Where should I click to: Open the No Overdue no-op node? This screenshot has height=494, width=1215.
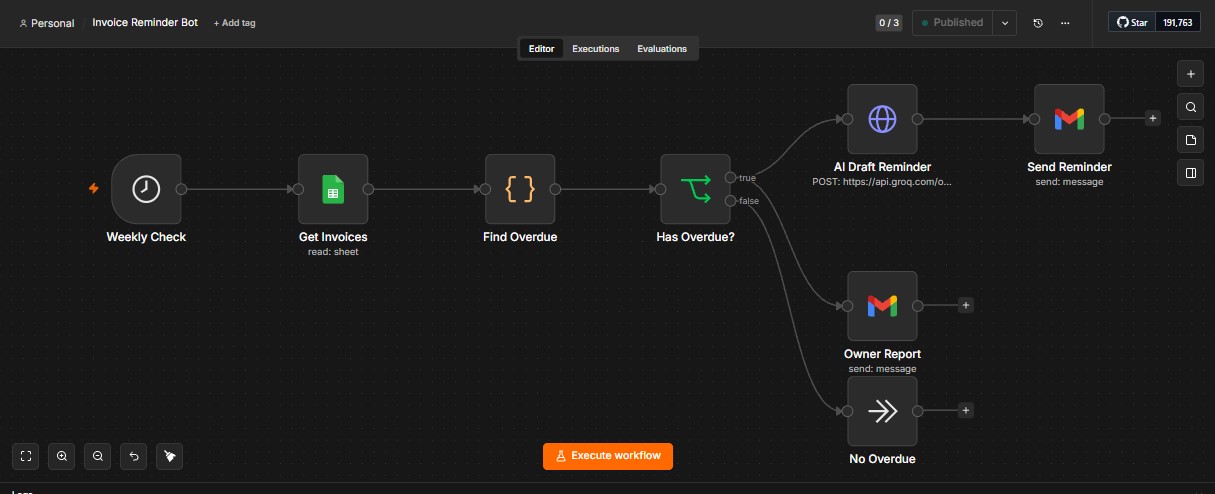(x=882, y=411)
